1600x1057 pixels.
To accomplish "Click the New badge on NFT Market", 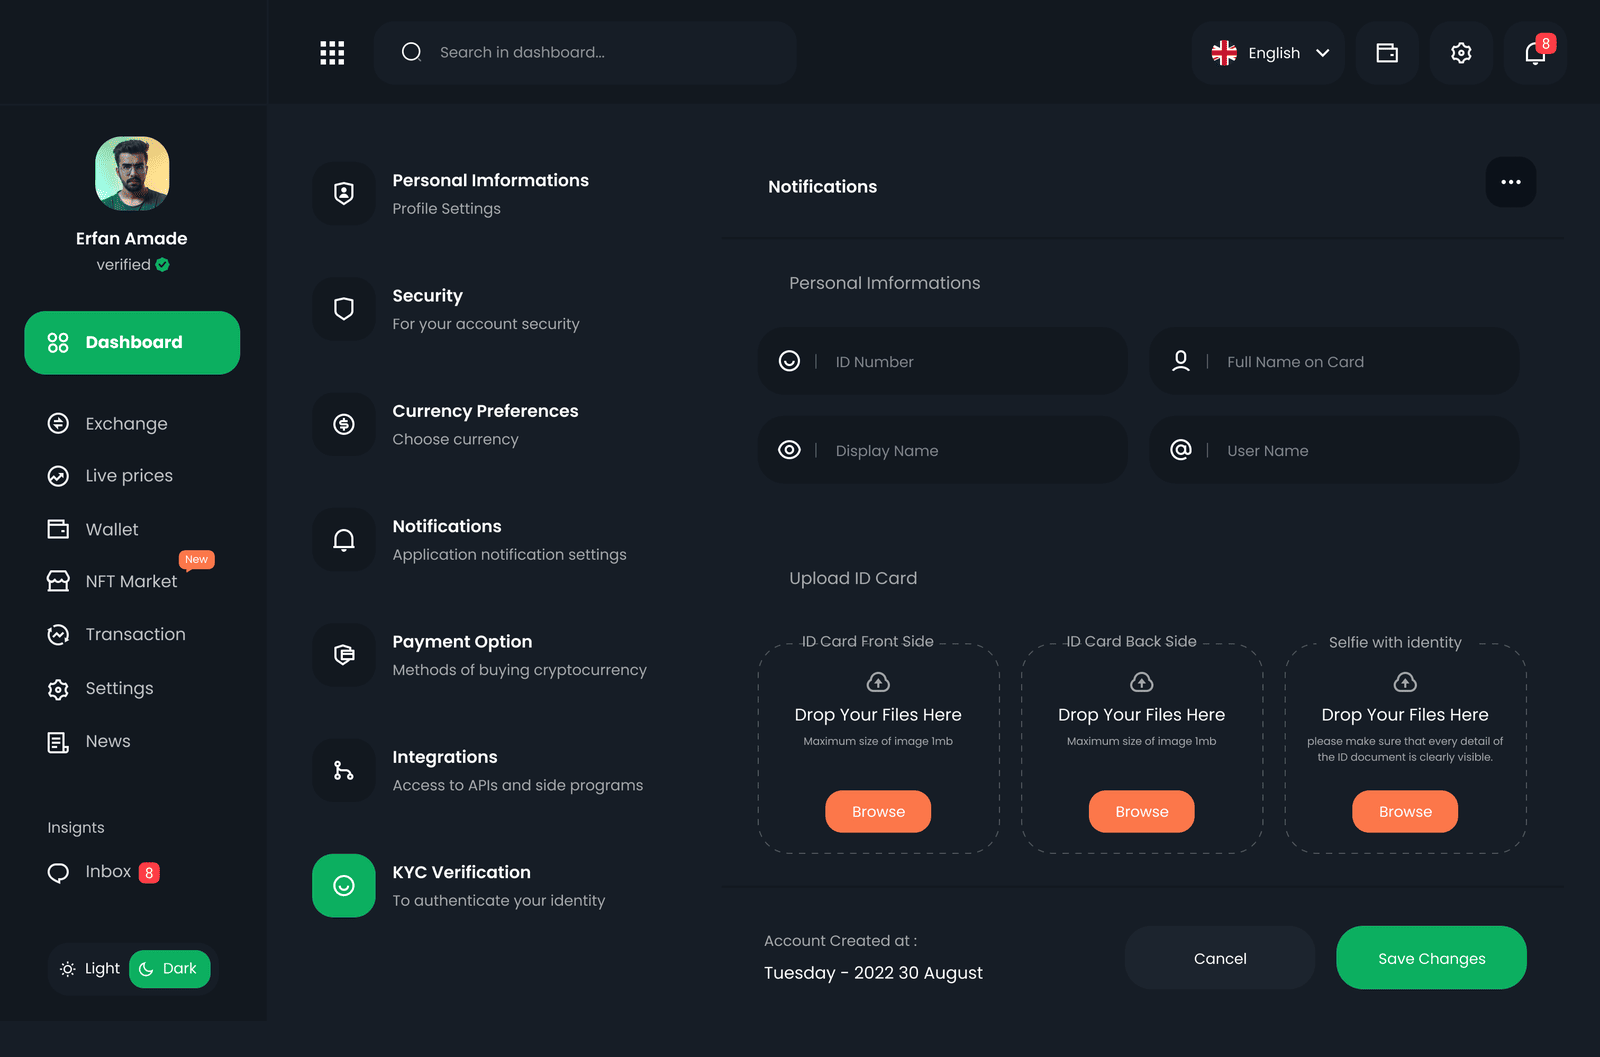I will (x=197, y=560).
